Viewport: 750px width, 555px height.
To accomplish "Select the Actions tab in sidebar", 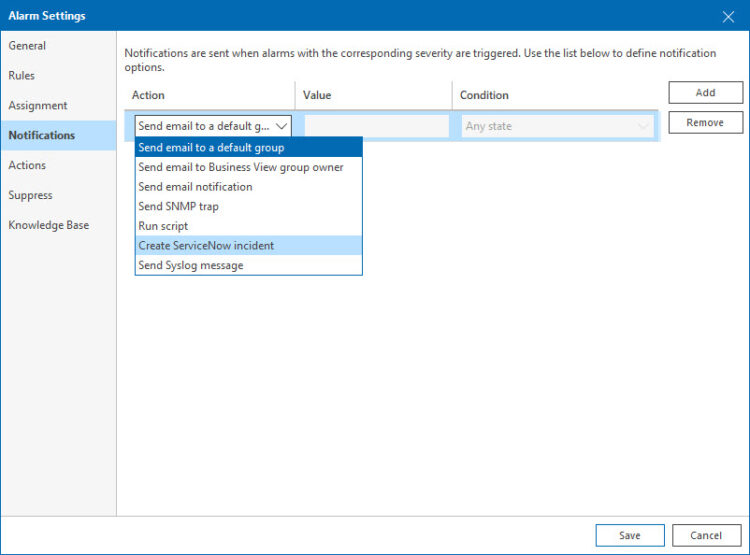I will tap(27, 166).
